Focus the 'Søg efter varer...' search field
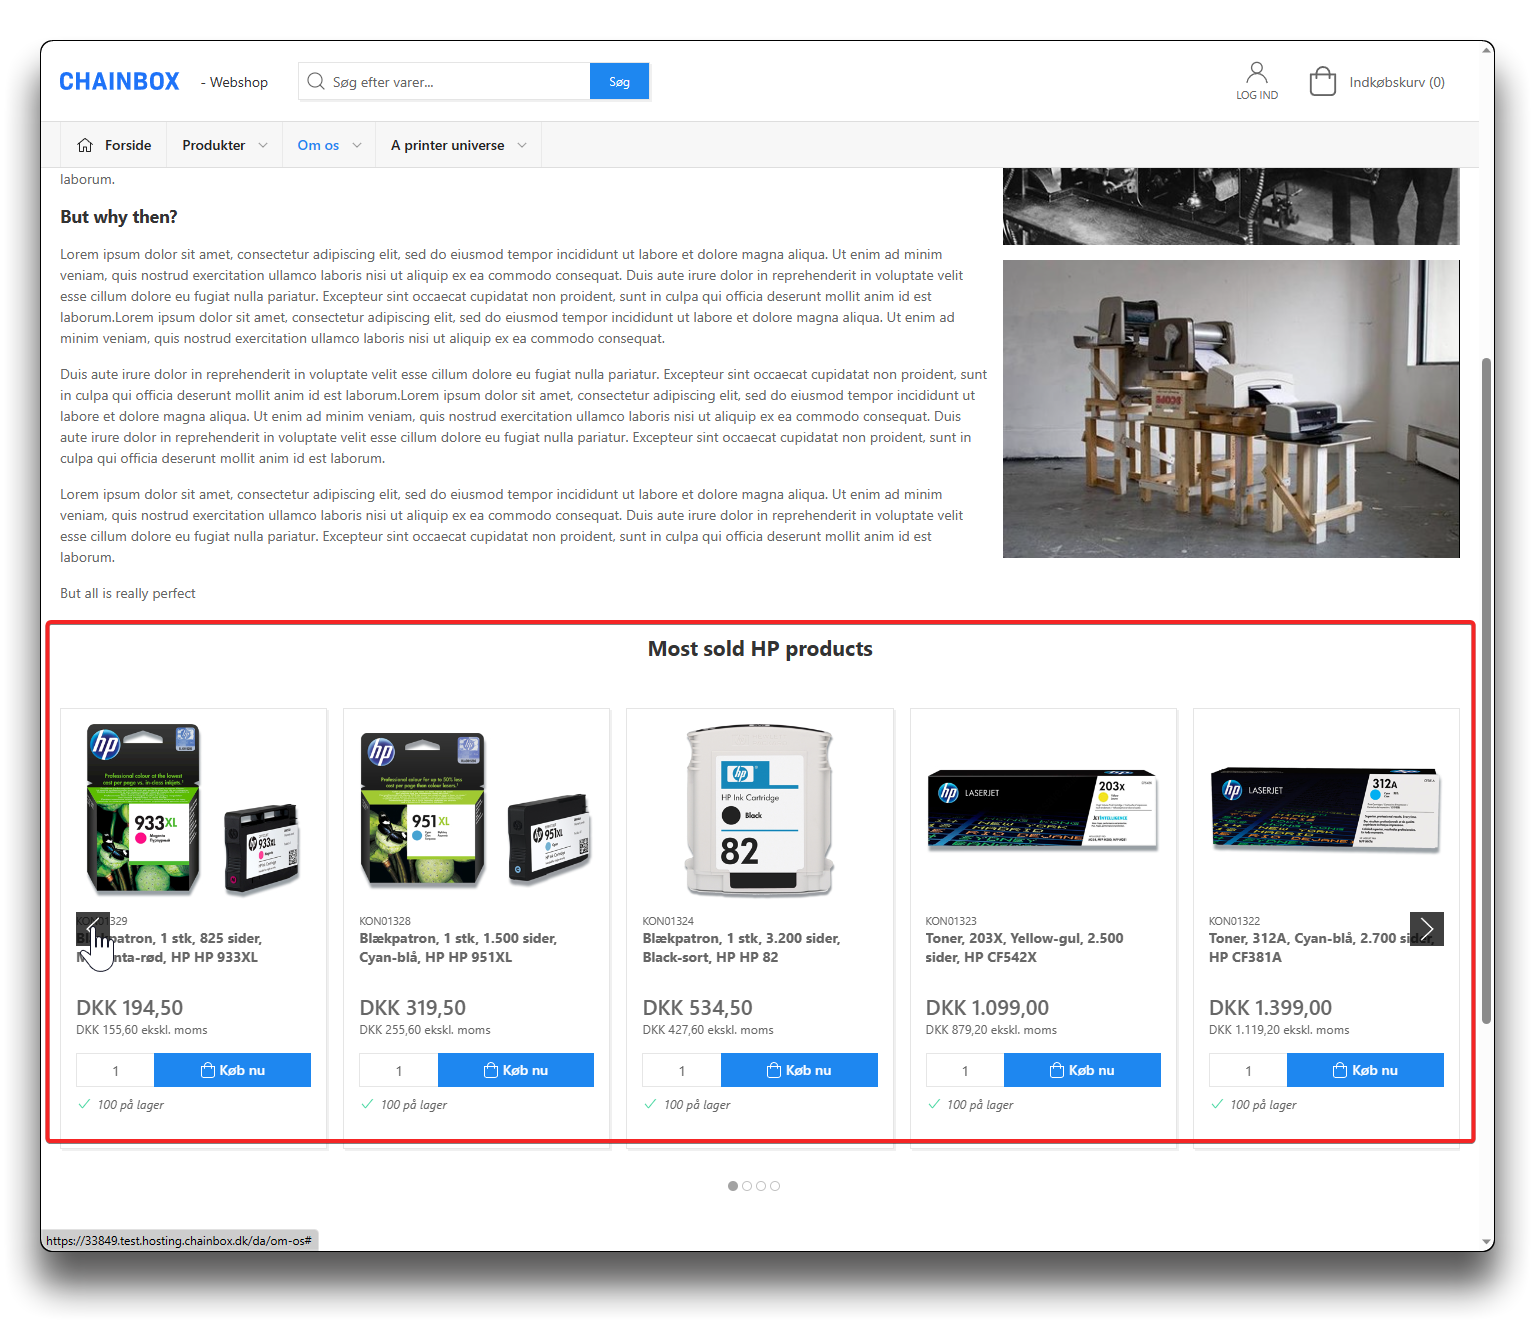 pos(444,82)
